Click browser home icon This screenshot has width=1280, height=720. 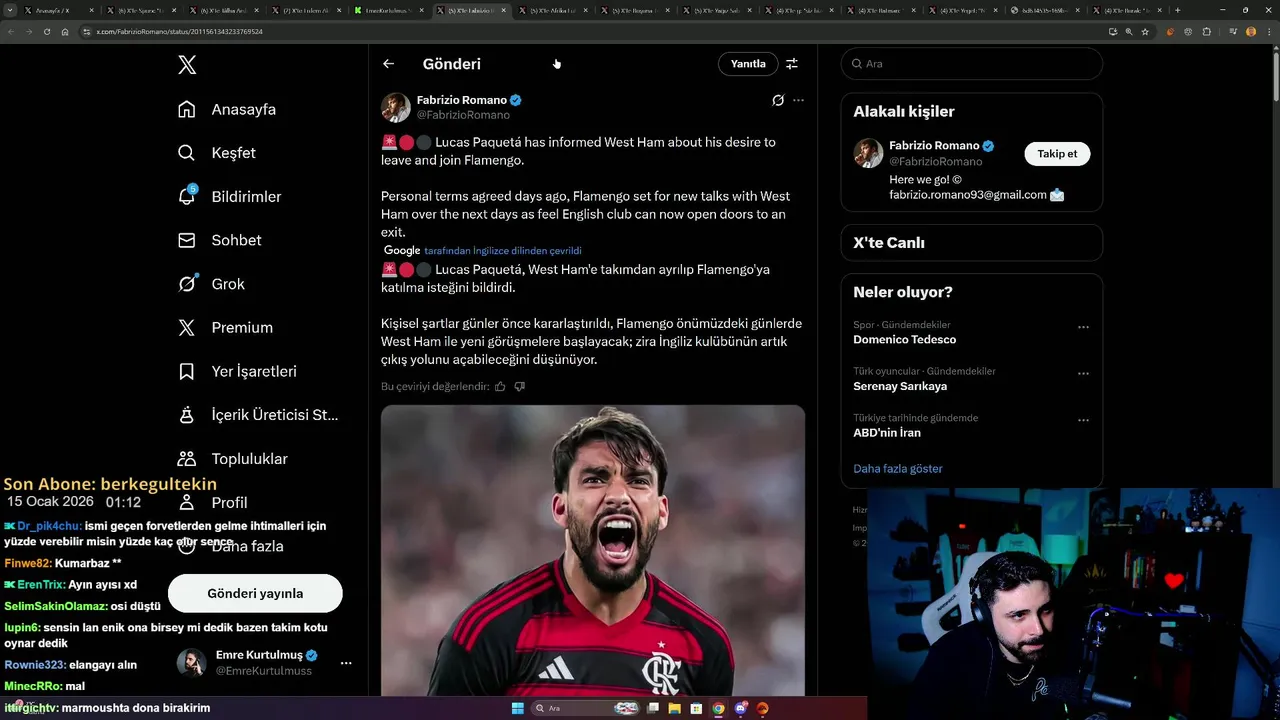point(65,31)
